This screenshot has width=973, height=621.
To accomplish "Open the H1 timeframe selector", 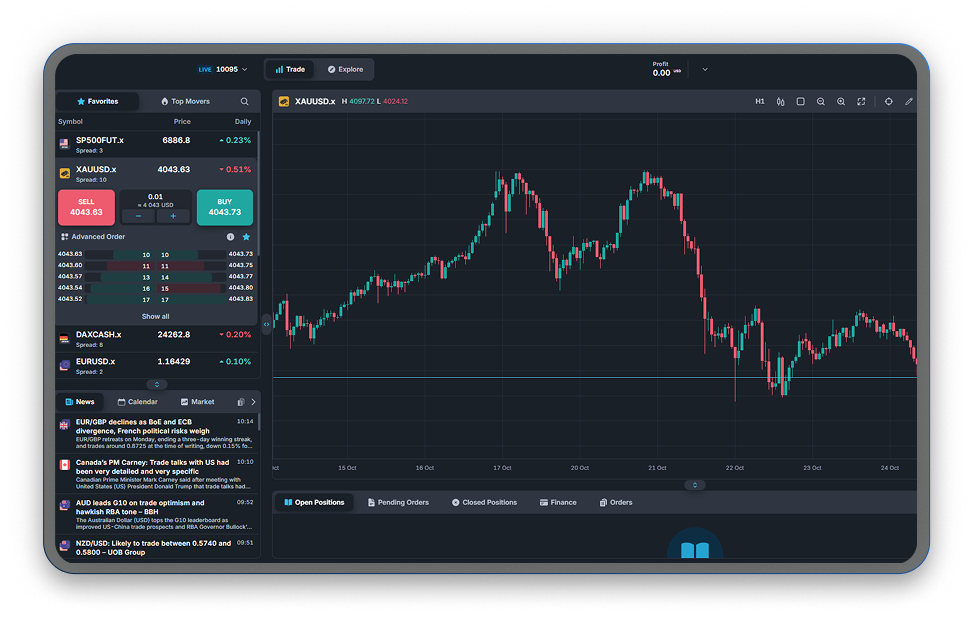I will (759, 101).
